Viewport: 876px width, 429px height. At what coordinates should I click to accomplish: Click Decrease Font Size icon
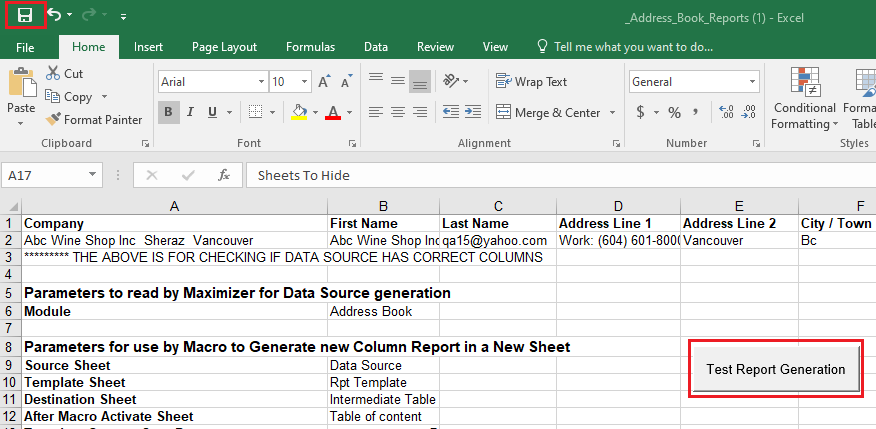click(x=347, y=82)
